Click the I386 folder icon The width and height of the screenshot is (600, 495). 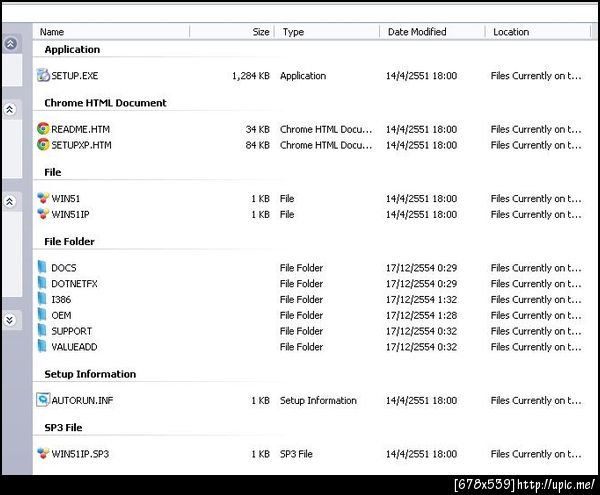42,299
